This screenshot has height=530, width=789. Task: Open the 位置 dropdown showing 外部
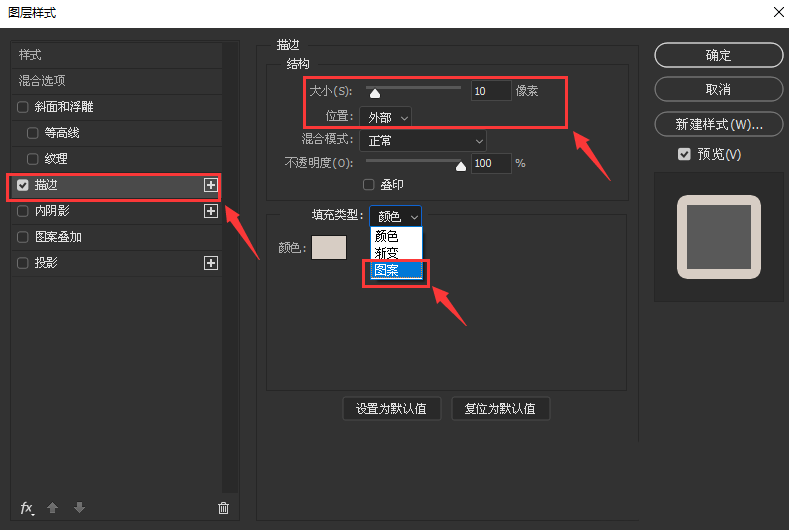point(385,118)
